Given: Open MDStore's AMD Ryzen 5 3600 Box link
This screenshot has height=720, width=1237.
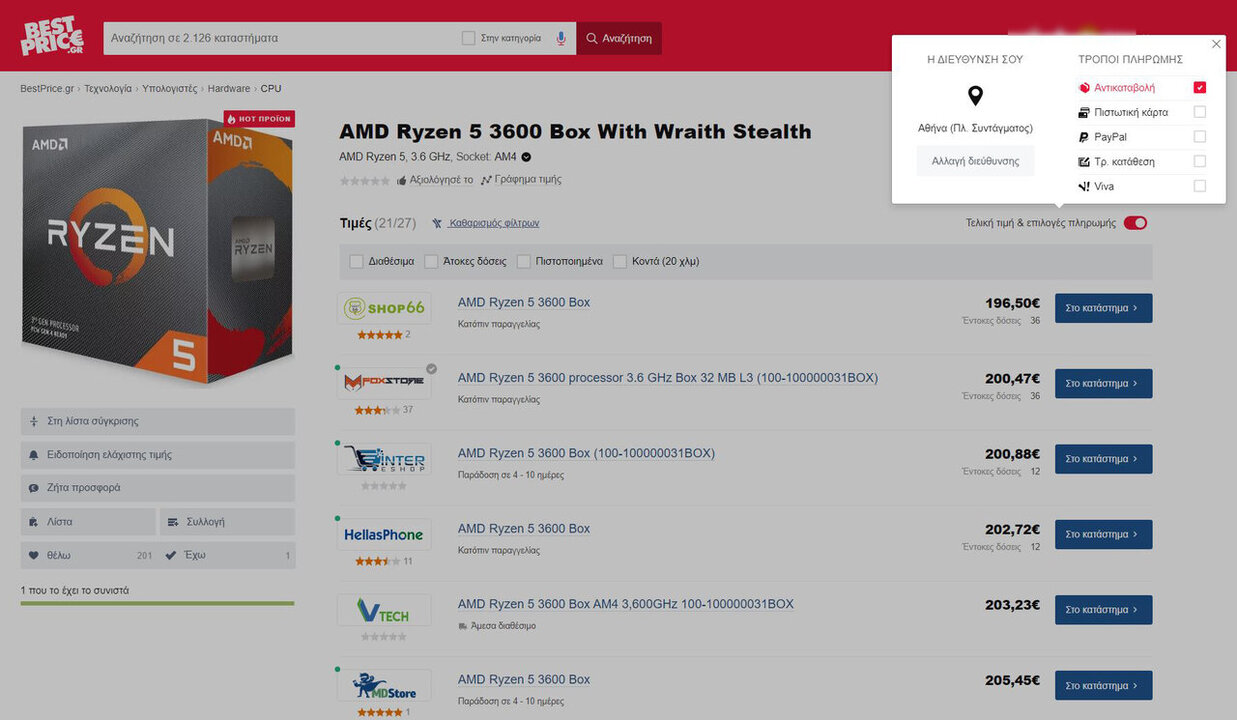Looking at the screenshot, I should tap(524, 680).
